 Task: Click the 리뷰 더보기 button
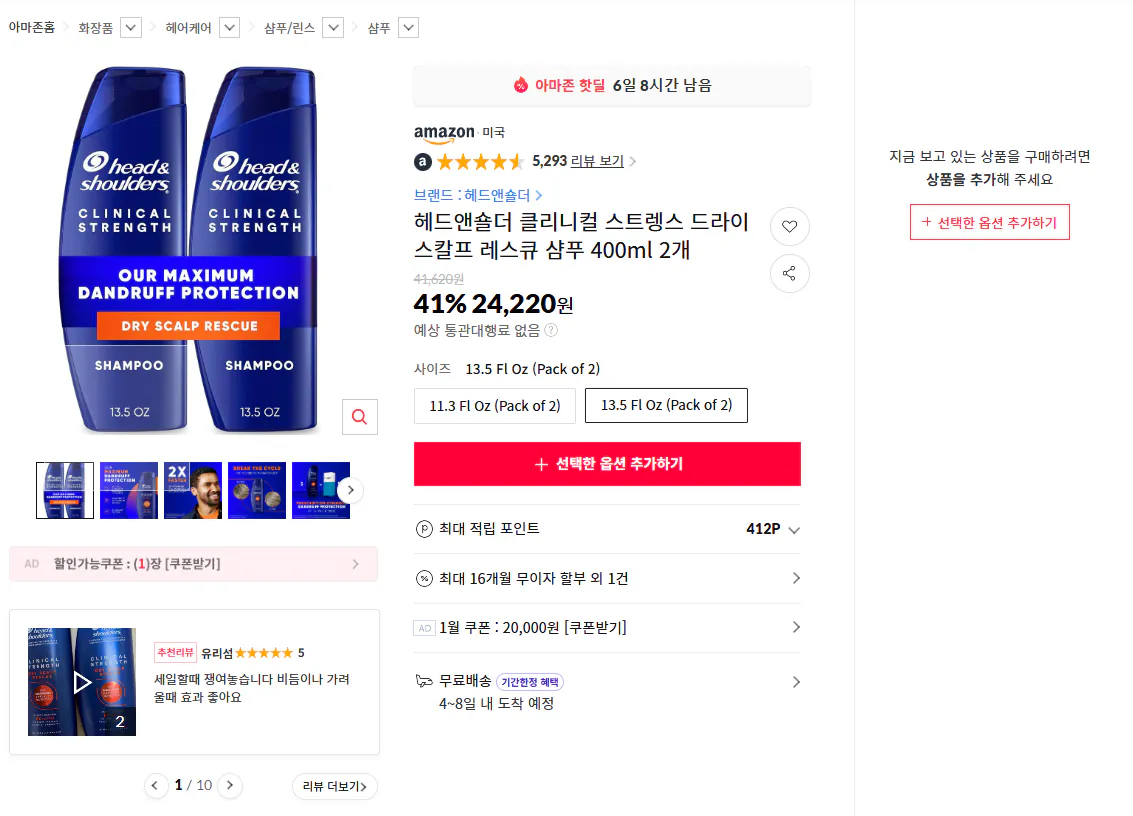point(334,785)
